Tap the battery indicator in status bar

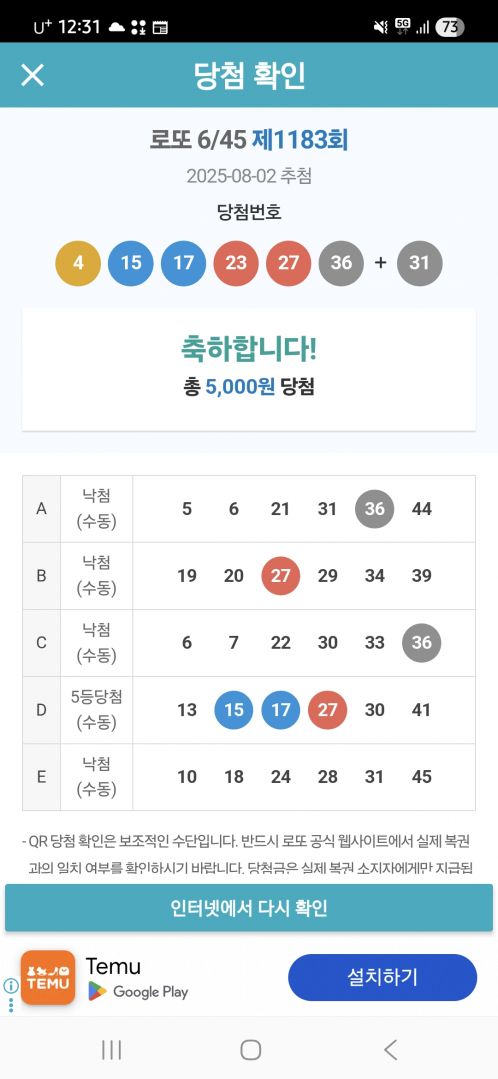pyautogui.click(x=450, y=27)
